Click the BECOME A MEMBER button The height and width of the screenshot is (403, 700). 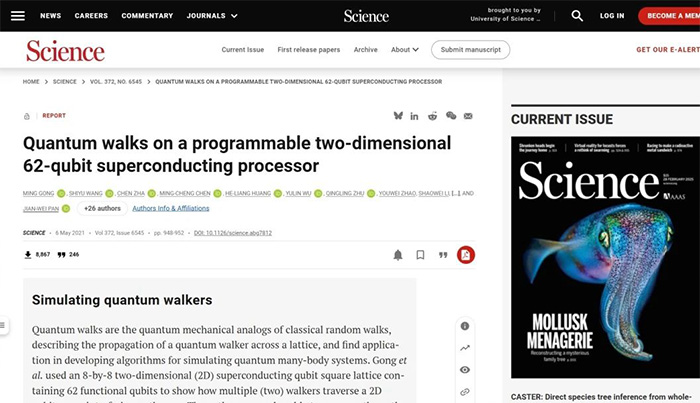(669, 16)
